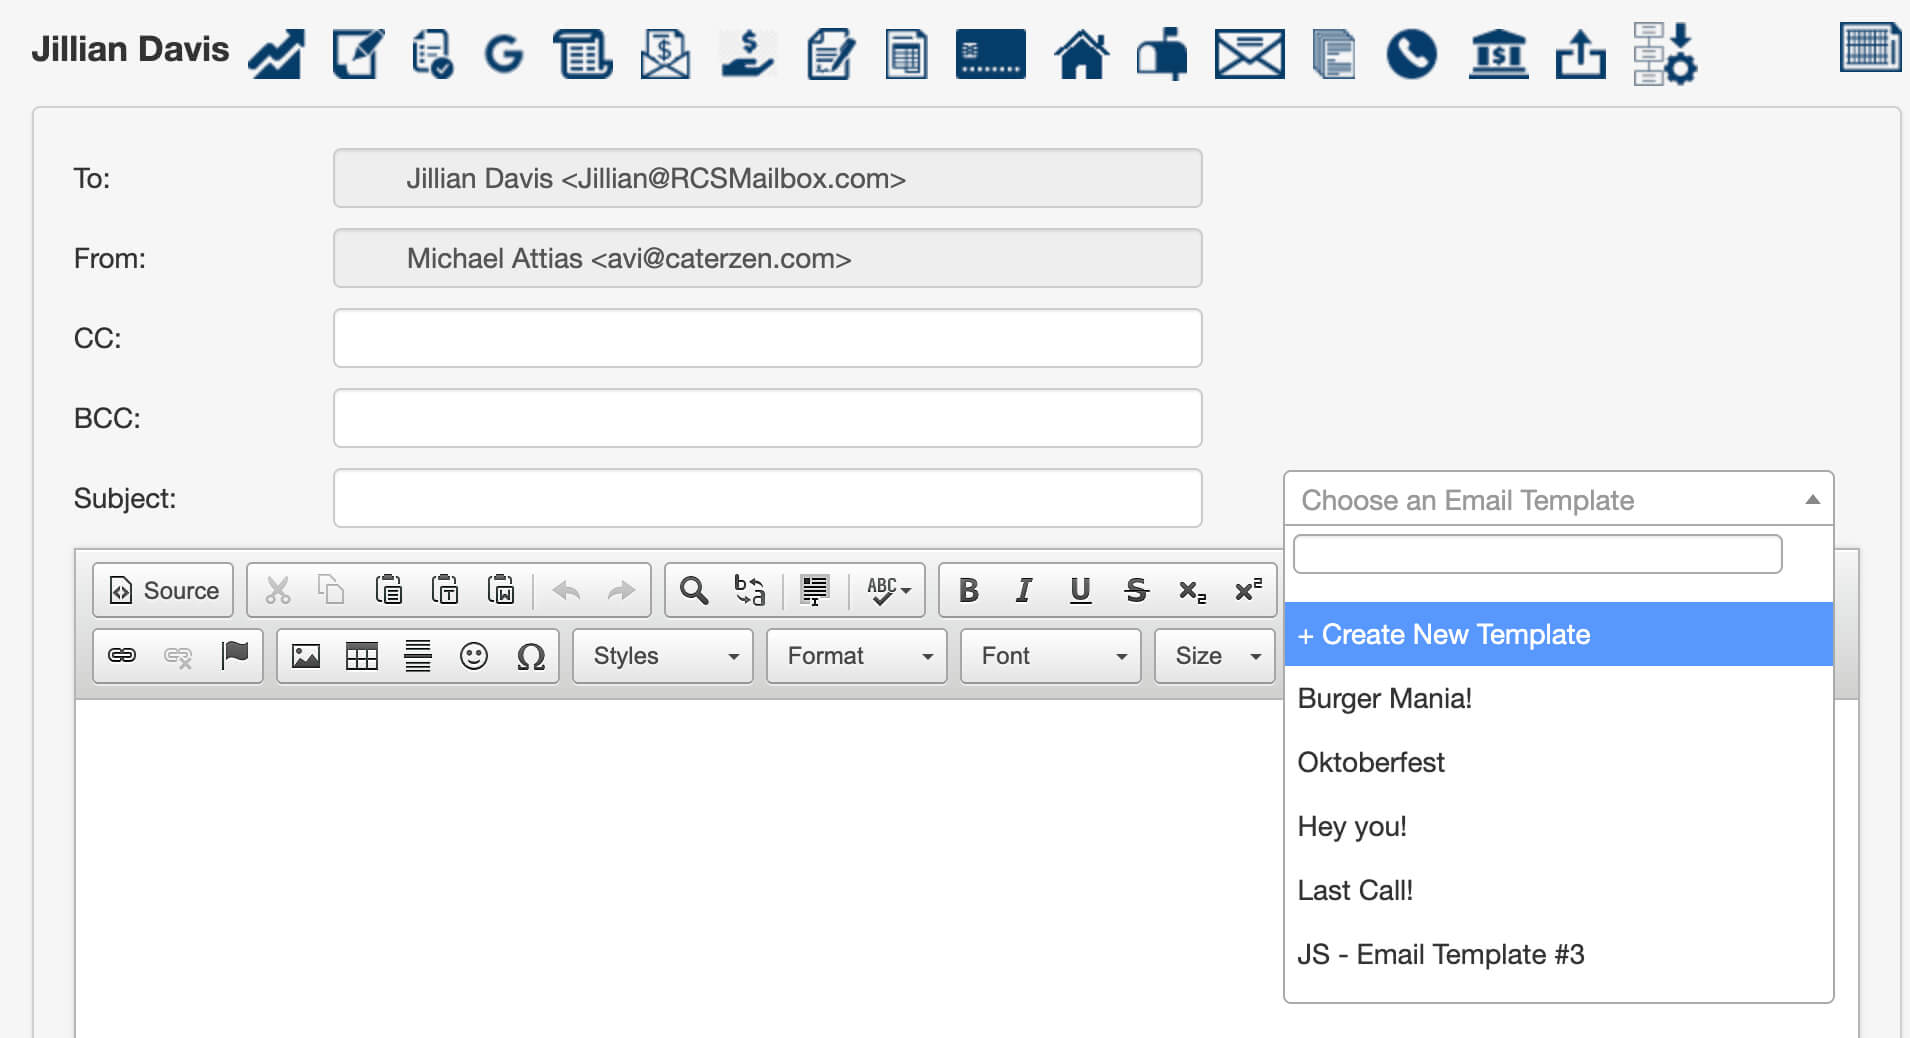Open the Styles dropdown
Screen dimensions: 1910x1038
pyautogui.click(x=662, y=656)
